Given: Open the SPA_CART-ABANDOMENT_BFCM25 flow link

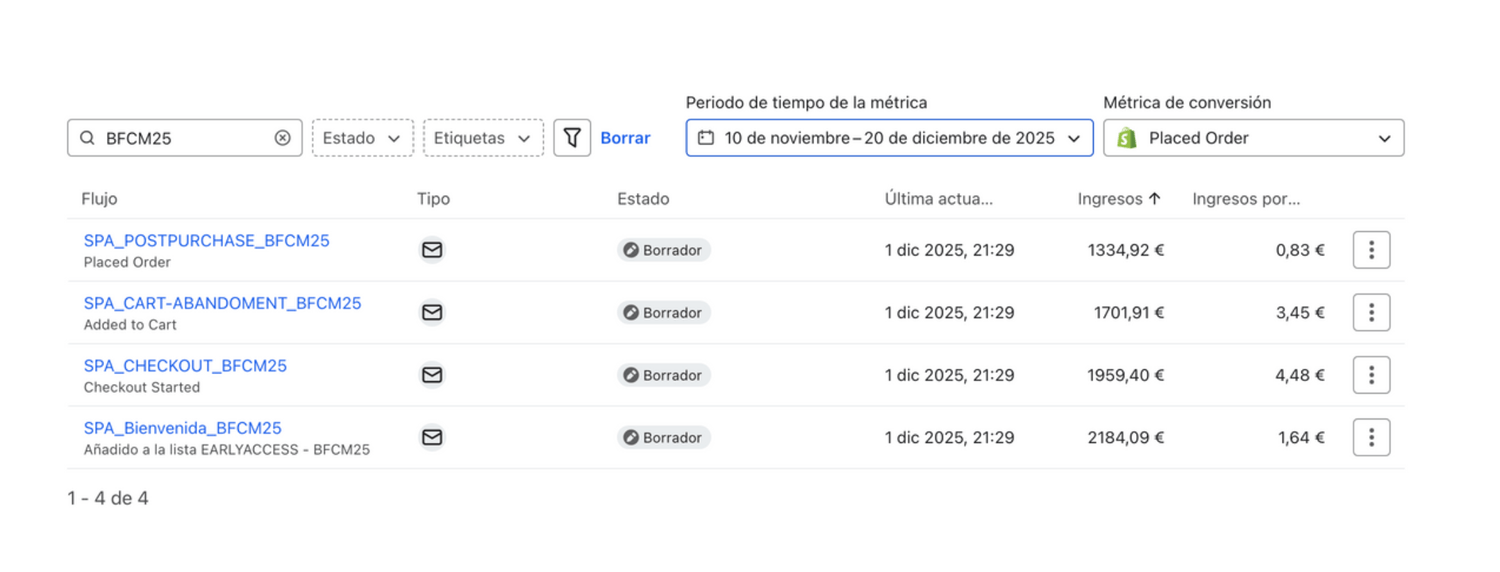Looking at the screenshot, I should click(222, 303).
